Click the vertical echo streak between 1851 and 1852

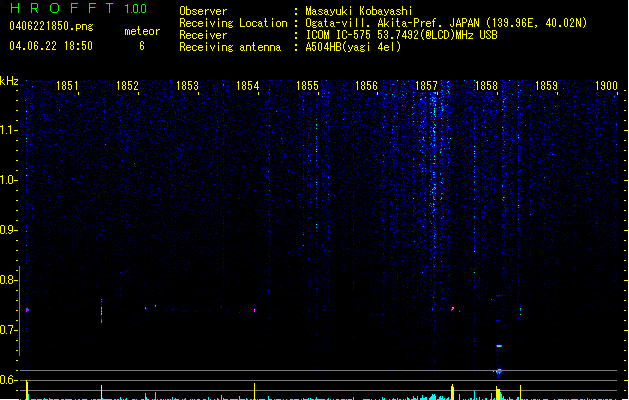tap(101, 311)
